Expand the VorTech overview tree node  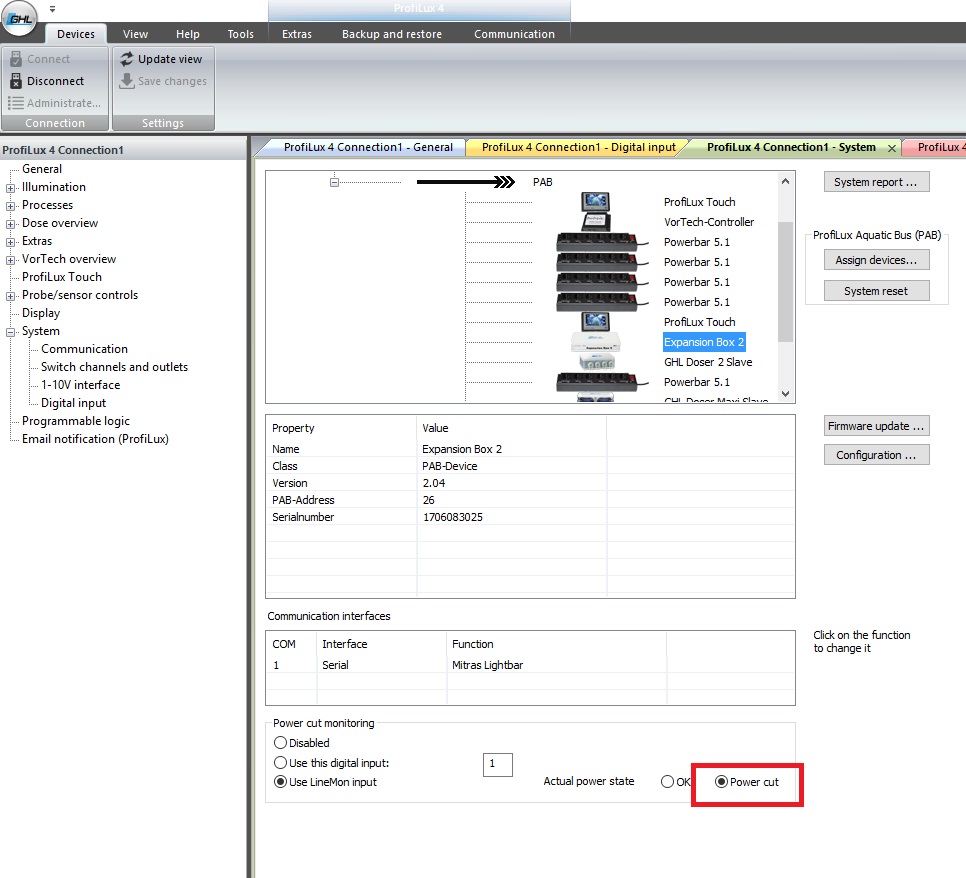point(10,260)
